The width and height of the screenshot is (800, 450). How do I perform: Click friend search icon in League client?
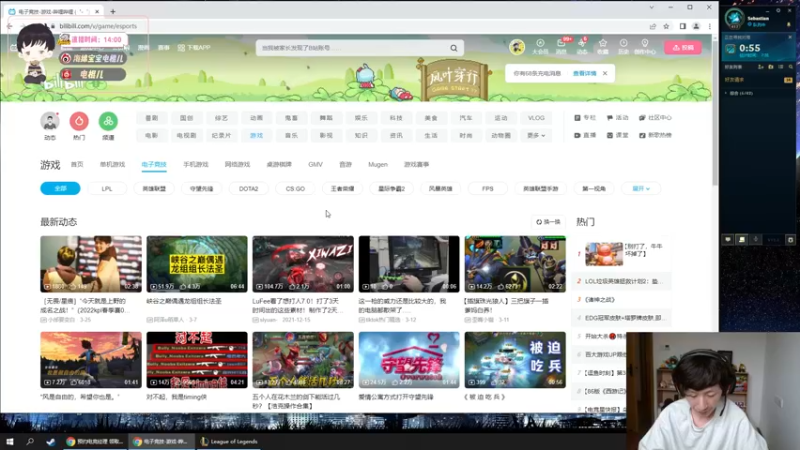point(791,67)
